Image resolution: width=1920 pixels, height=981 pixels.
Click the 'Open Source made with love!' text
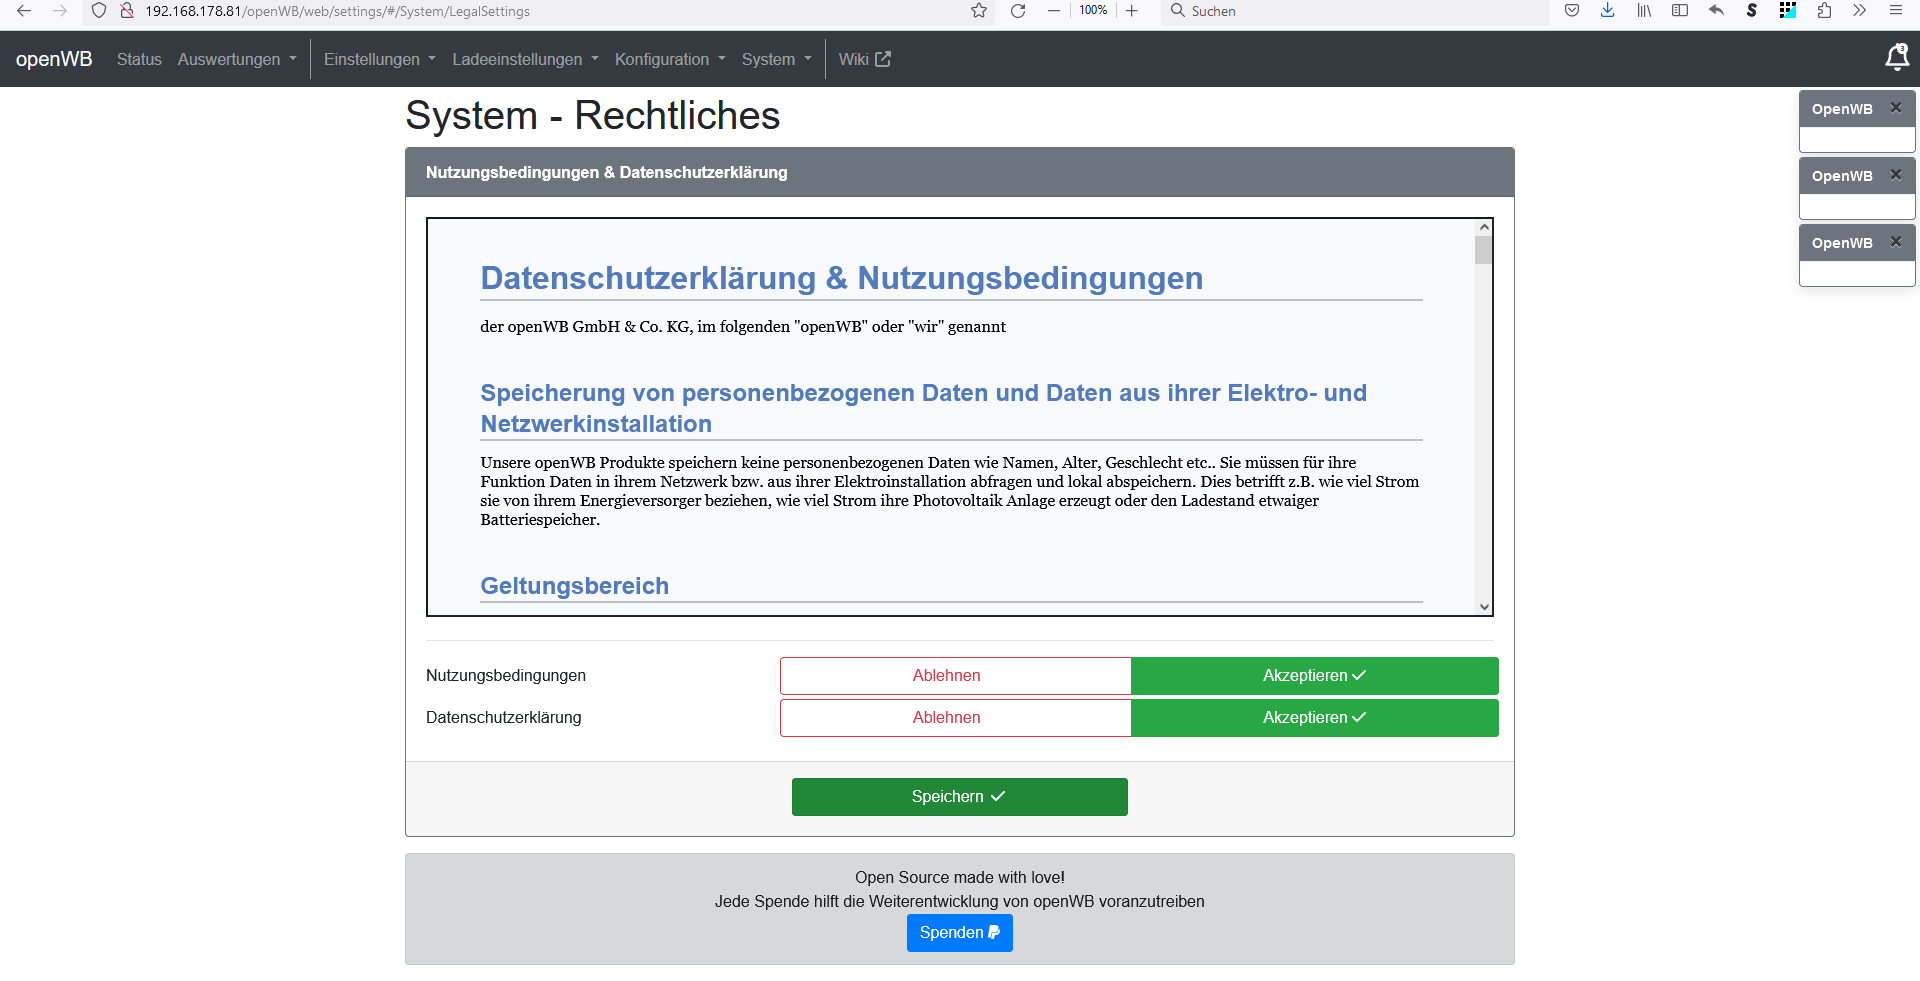960,877
